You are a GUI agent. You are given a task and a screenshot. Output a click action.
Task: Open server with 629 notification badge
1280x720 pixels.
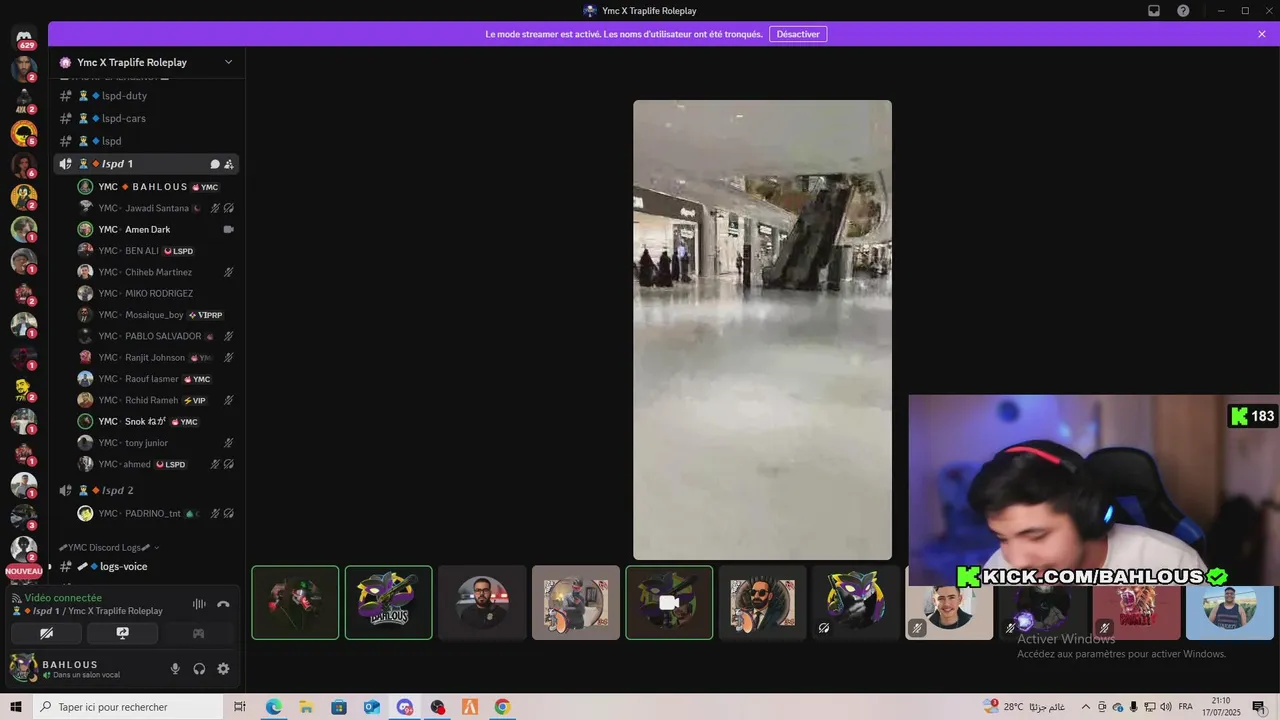[24, 38]
